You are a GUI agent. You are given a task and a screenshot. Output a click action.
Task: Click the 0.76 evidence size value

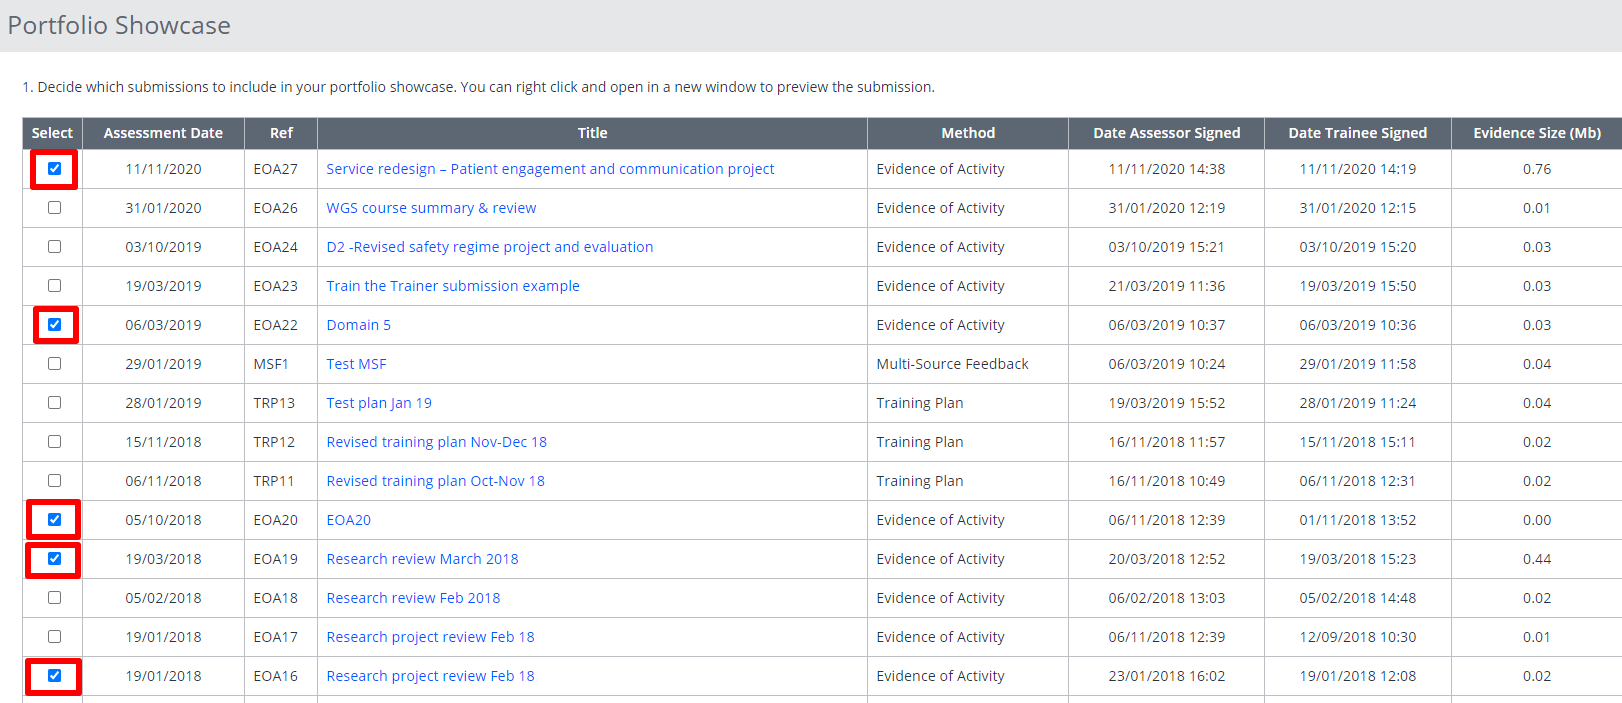coord(1537,169)
